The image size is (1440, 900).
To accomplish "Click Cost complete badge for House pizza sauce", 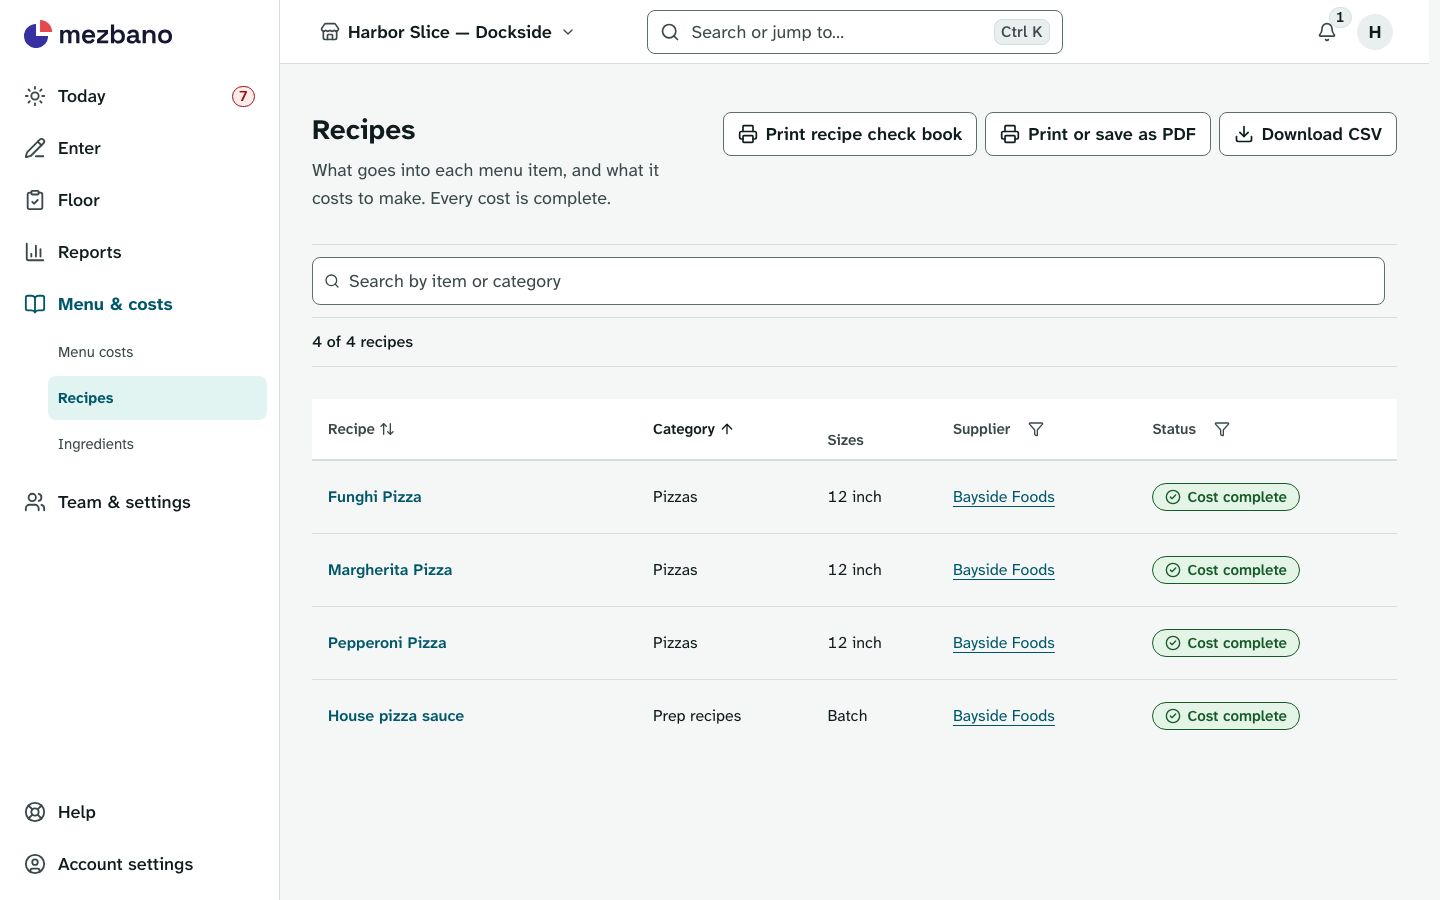I will [x=1226, y=716].
